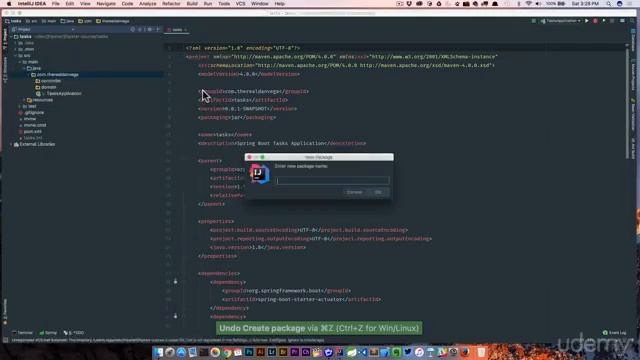Toggle the Project tool window tab on left edge

point(5,39)
